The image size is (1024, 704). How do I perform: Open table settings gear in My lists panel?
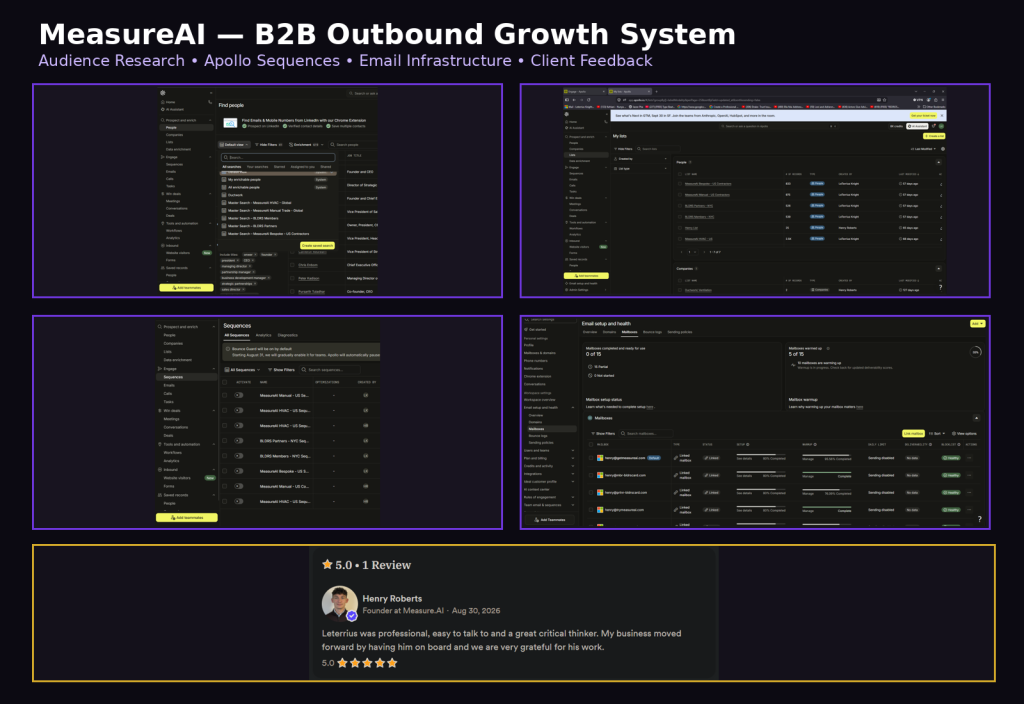(942, 149)
